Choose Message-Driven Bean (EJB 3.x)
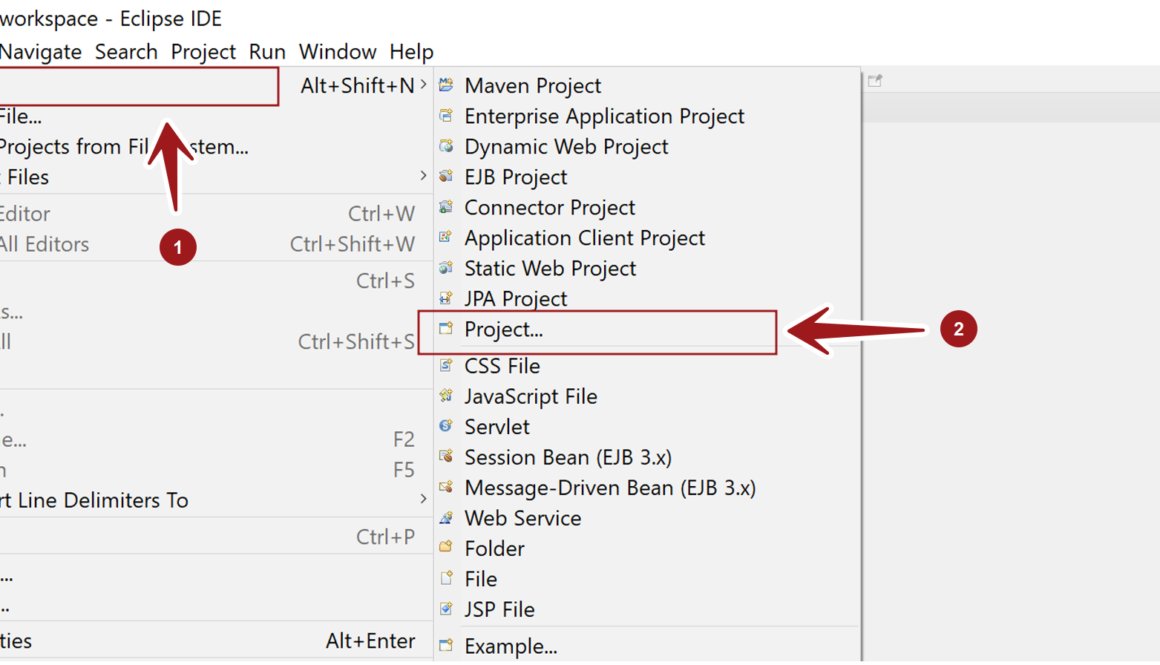Viewport: 1160px width, 665px height. (610, 488)
